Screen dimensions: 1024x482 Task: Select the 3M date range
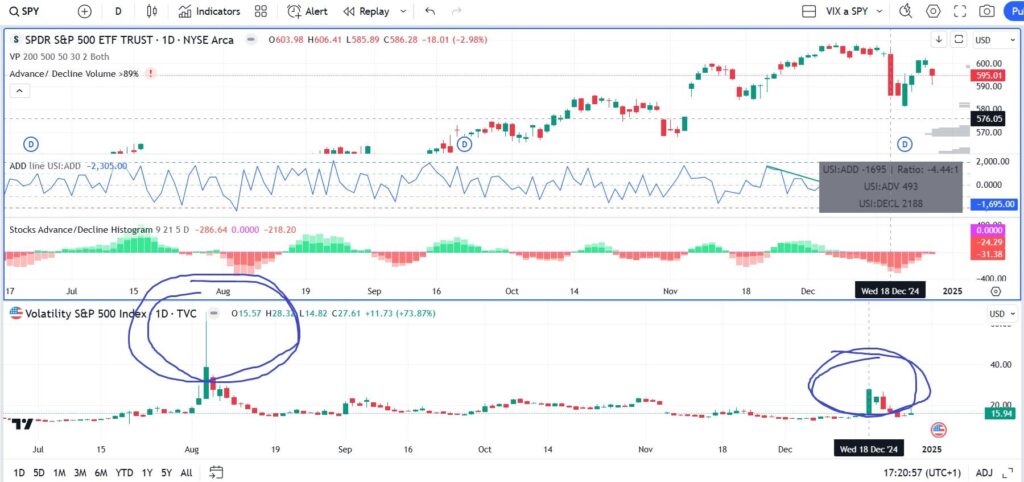(80, 472)
